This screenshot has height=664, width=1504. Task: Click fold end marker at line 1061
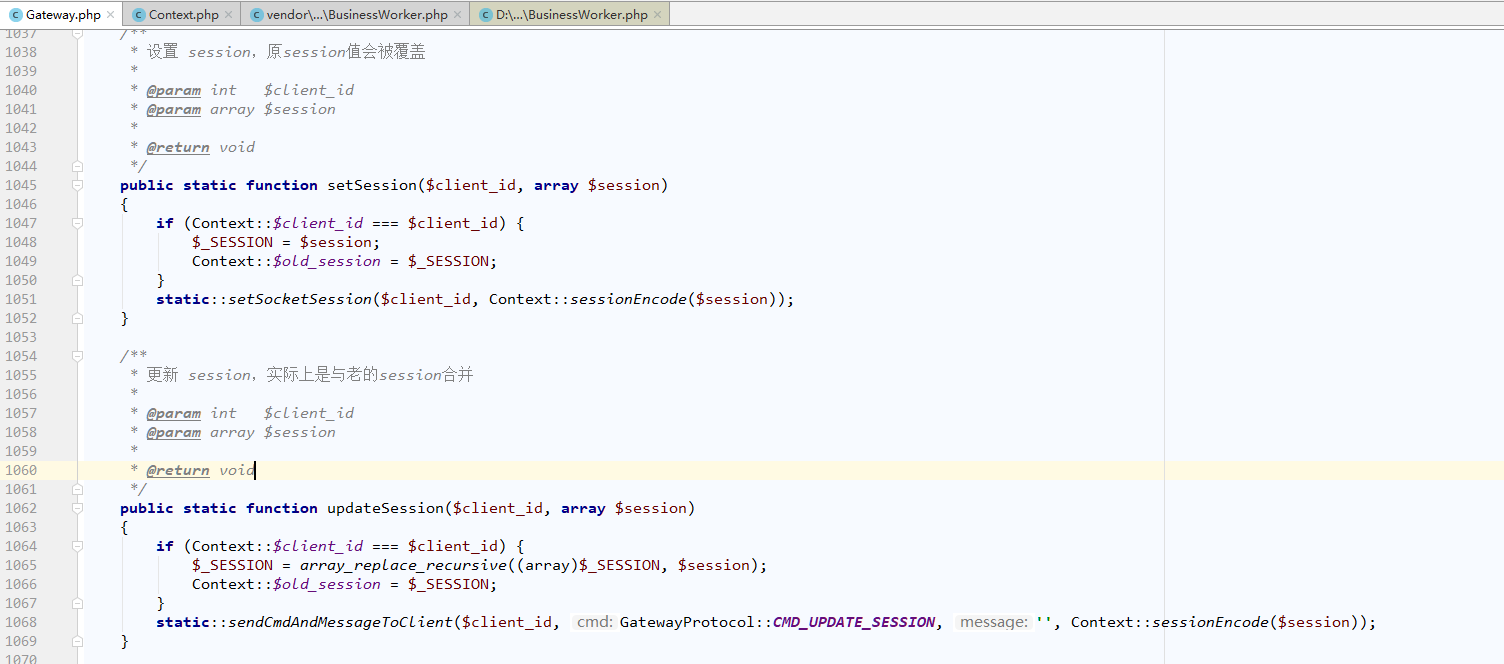point(77,489)
